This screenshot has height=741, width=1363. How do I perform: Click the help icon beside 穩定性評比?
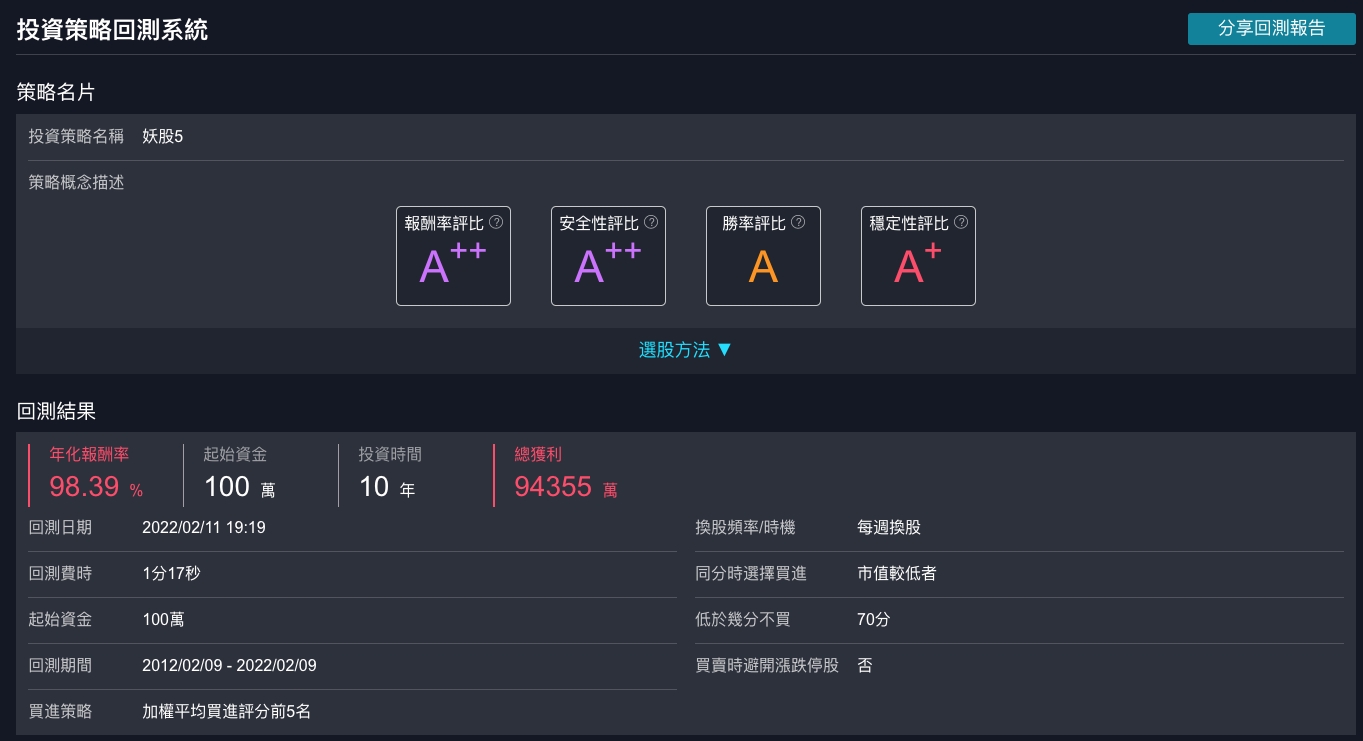[x=961, y=223]
